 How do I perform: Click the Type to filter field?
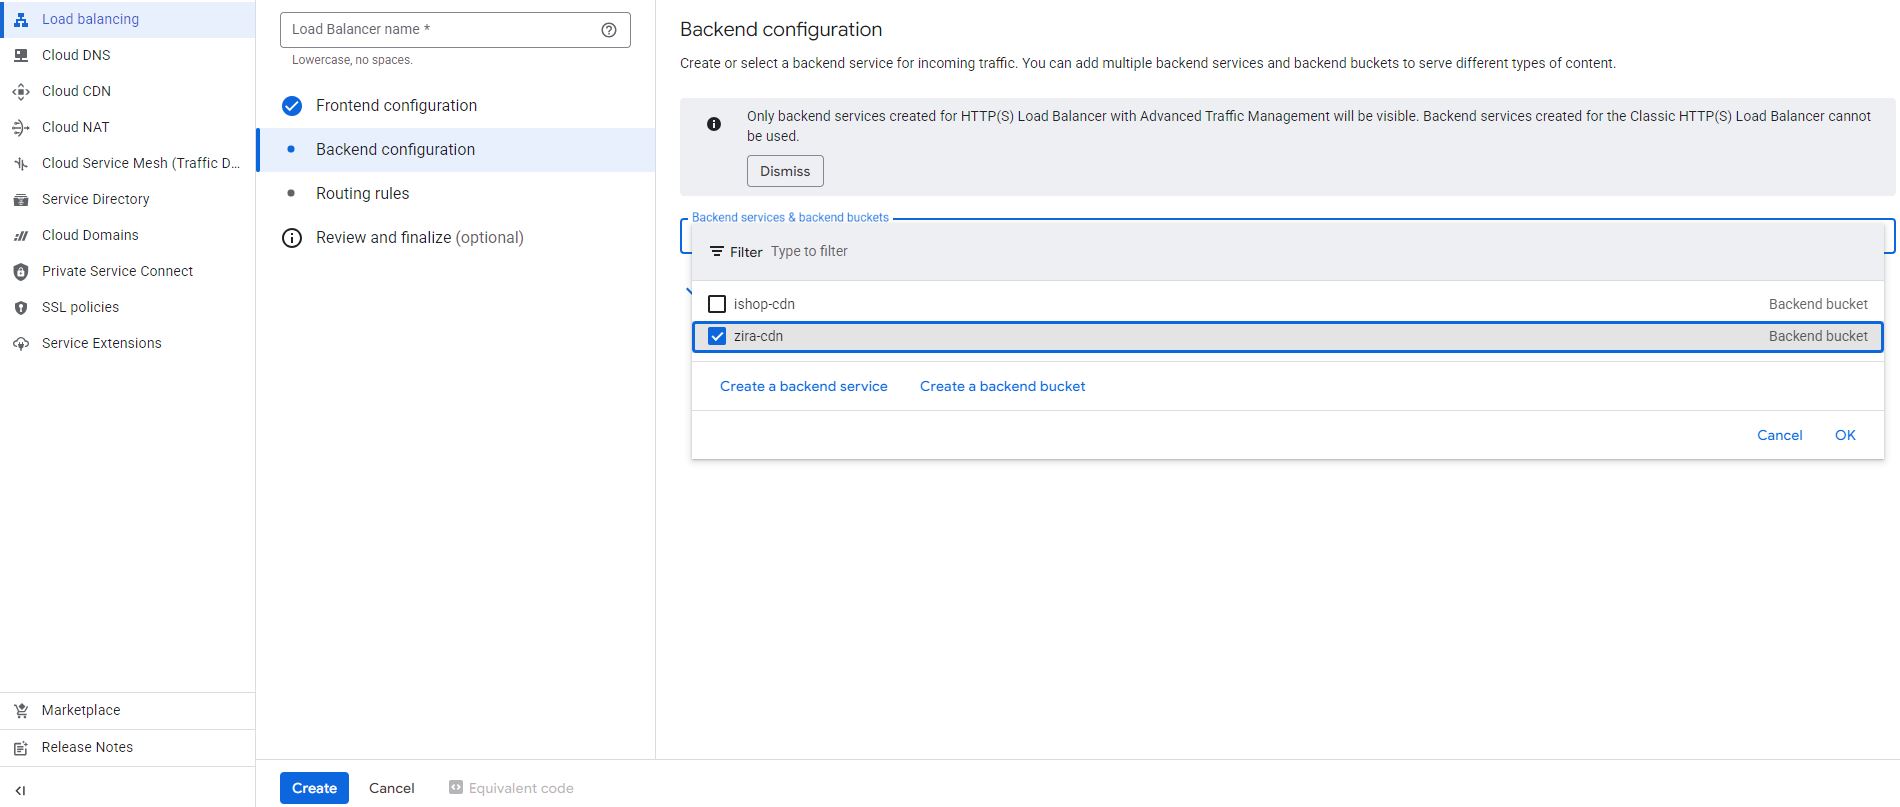pyautogui.click(x=1000, y=251)
